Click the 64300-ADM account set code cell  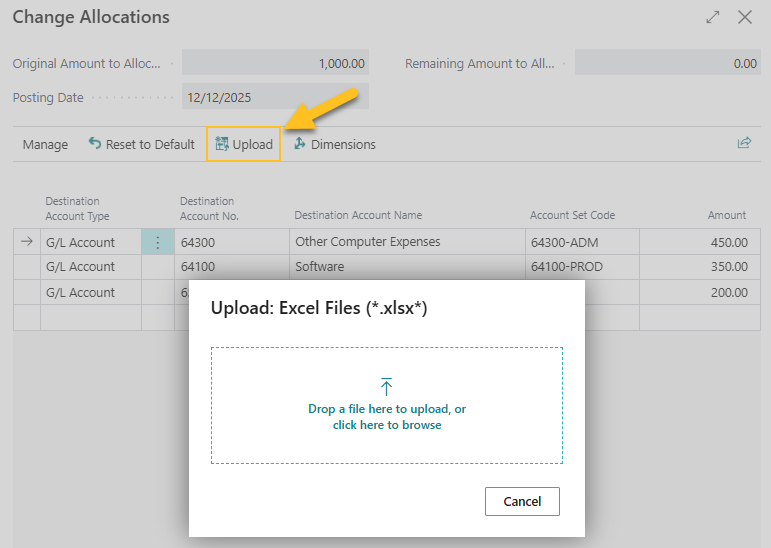click(580, 242)
